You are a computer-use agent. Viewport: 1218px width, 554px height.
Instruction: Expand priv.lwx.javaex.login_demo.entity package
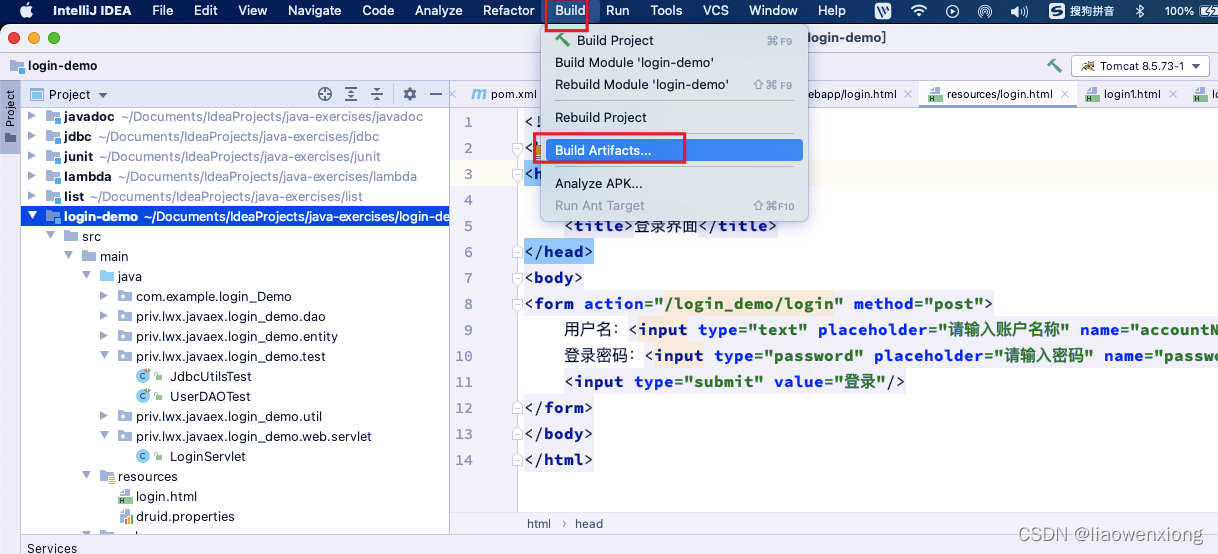tap(104, 336)
